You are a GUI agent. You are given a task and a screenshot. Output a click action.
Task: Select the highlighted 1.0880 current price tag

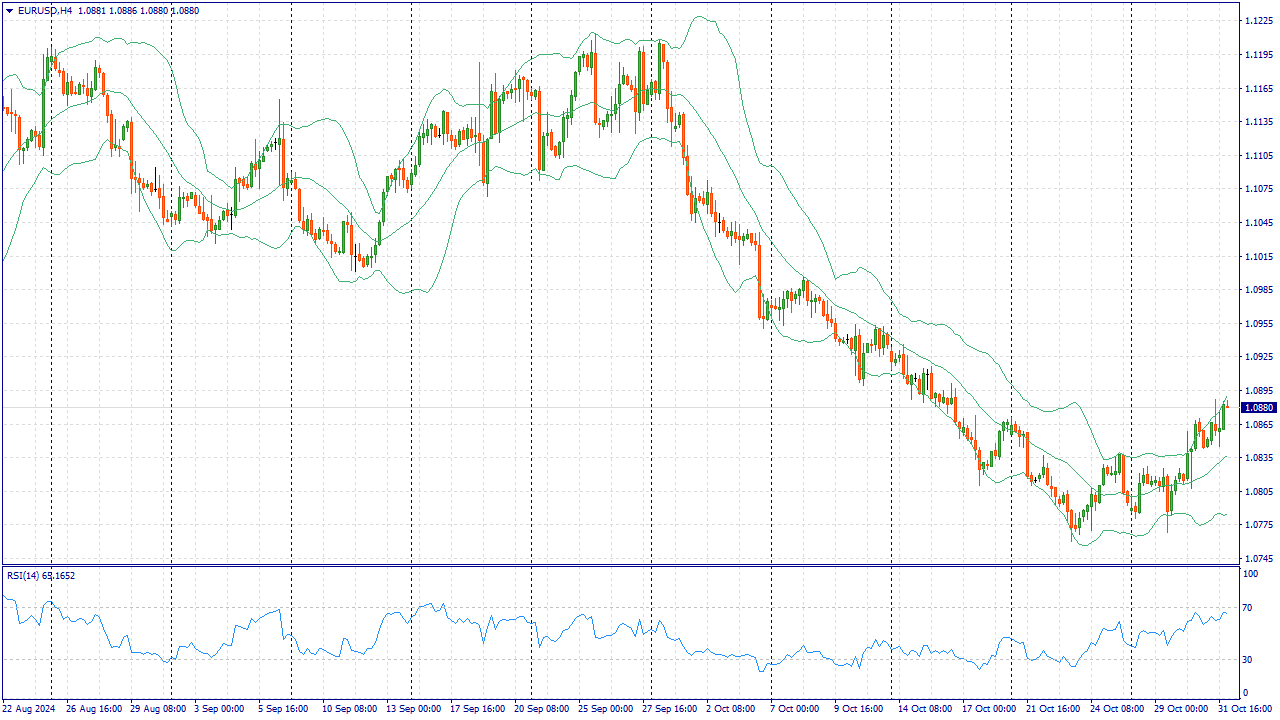(x=1259, y=408)
